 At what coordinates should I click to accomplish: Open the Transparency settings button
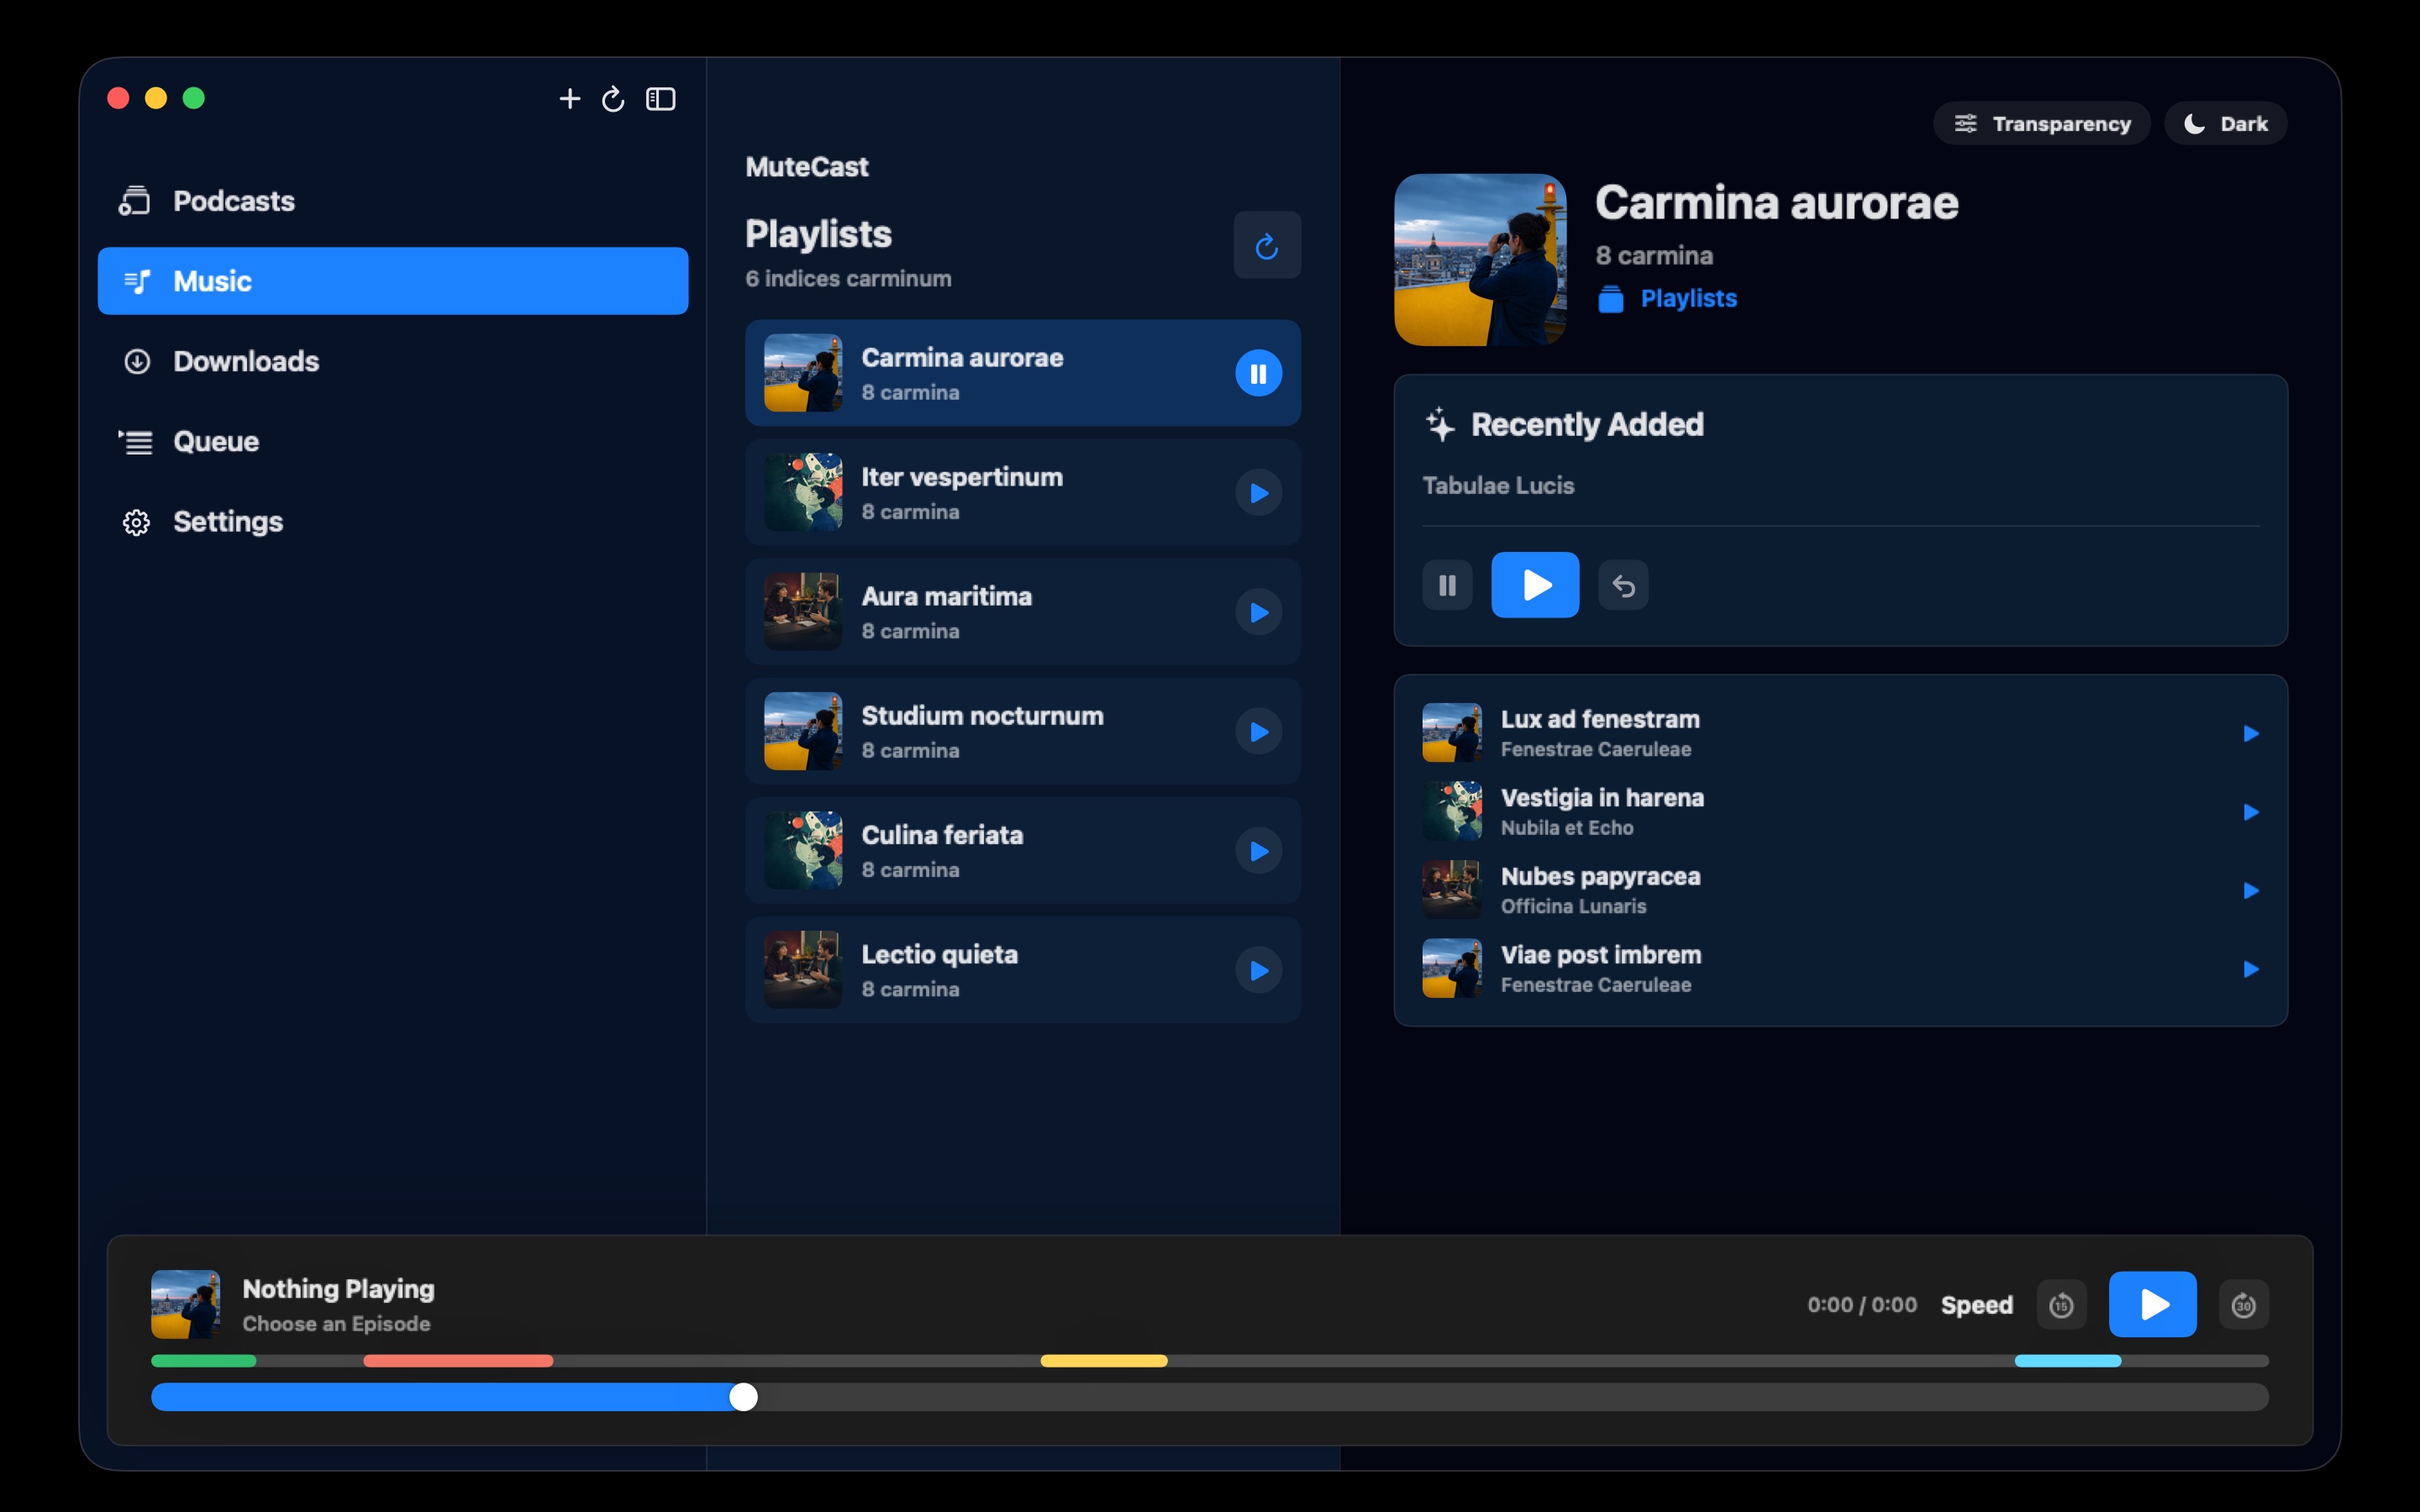click(x=2041, y=123)
